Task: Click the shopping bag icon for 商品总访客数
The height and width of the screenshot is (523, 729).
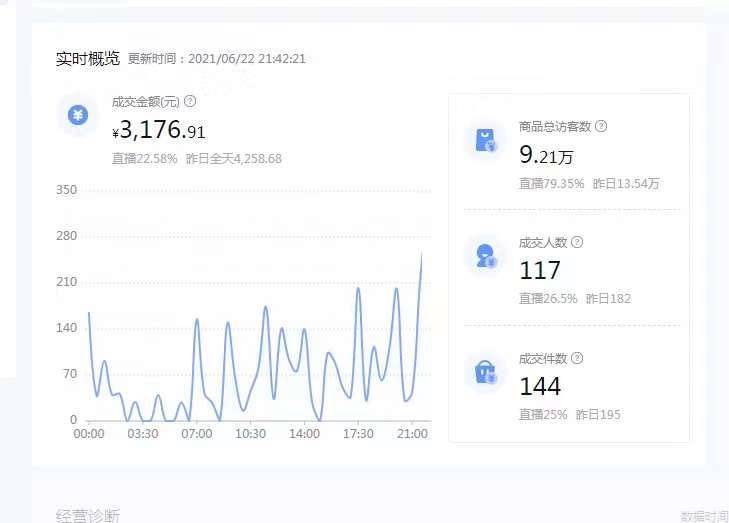Action: (x=486, y=140)
